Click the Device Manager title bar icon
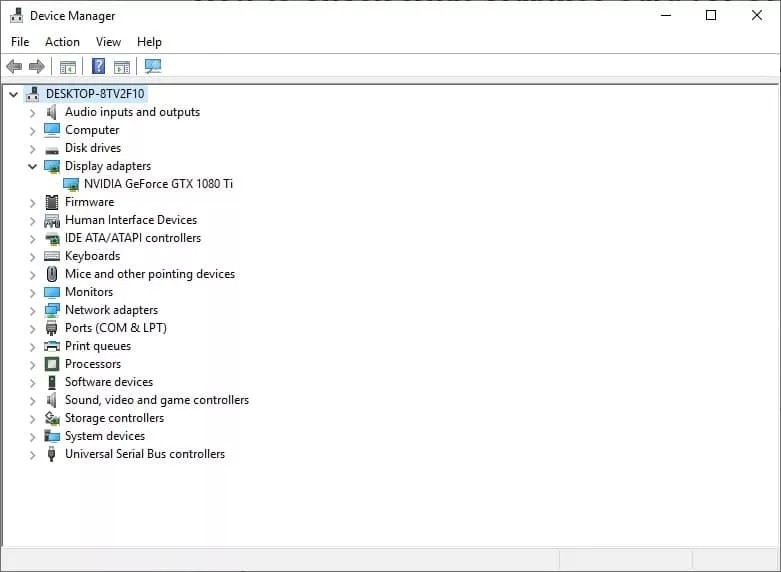 pyautogui.click(x=16, y=15)
